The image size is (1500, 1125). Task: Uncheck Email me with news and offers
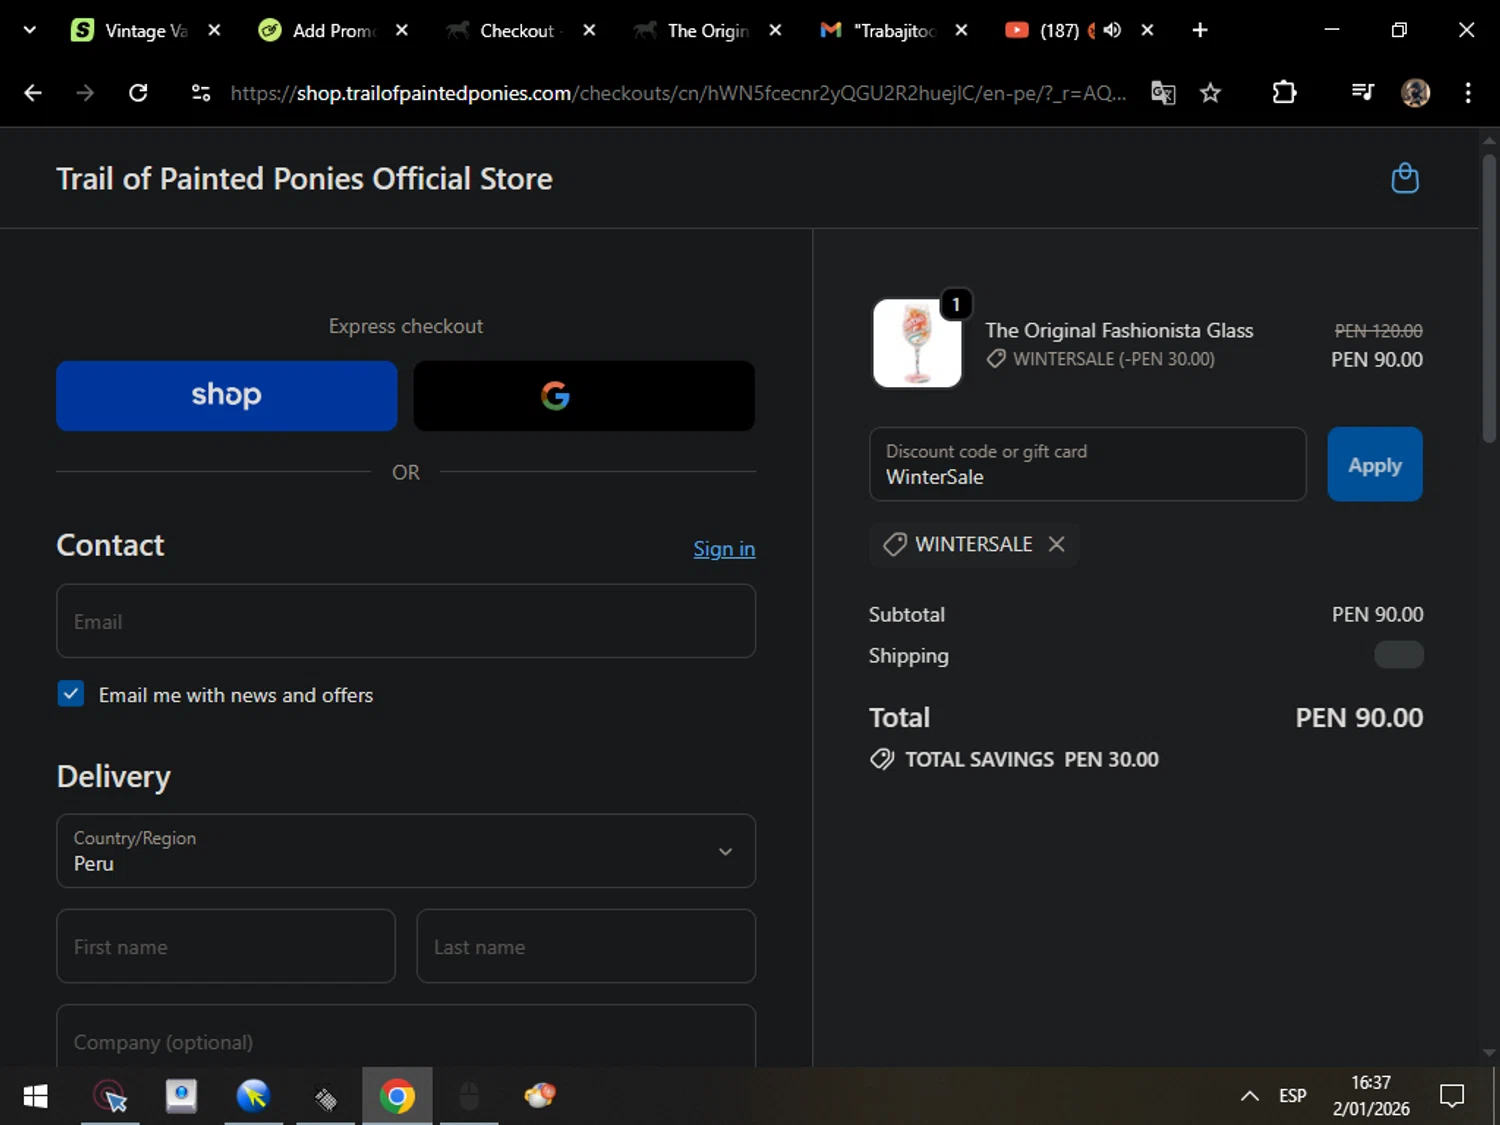pos(71,694)
